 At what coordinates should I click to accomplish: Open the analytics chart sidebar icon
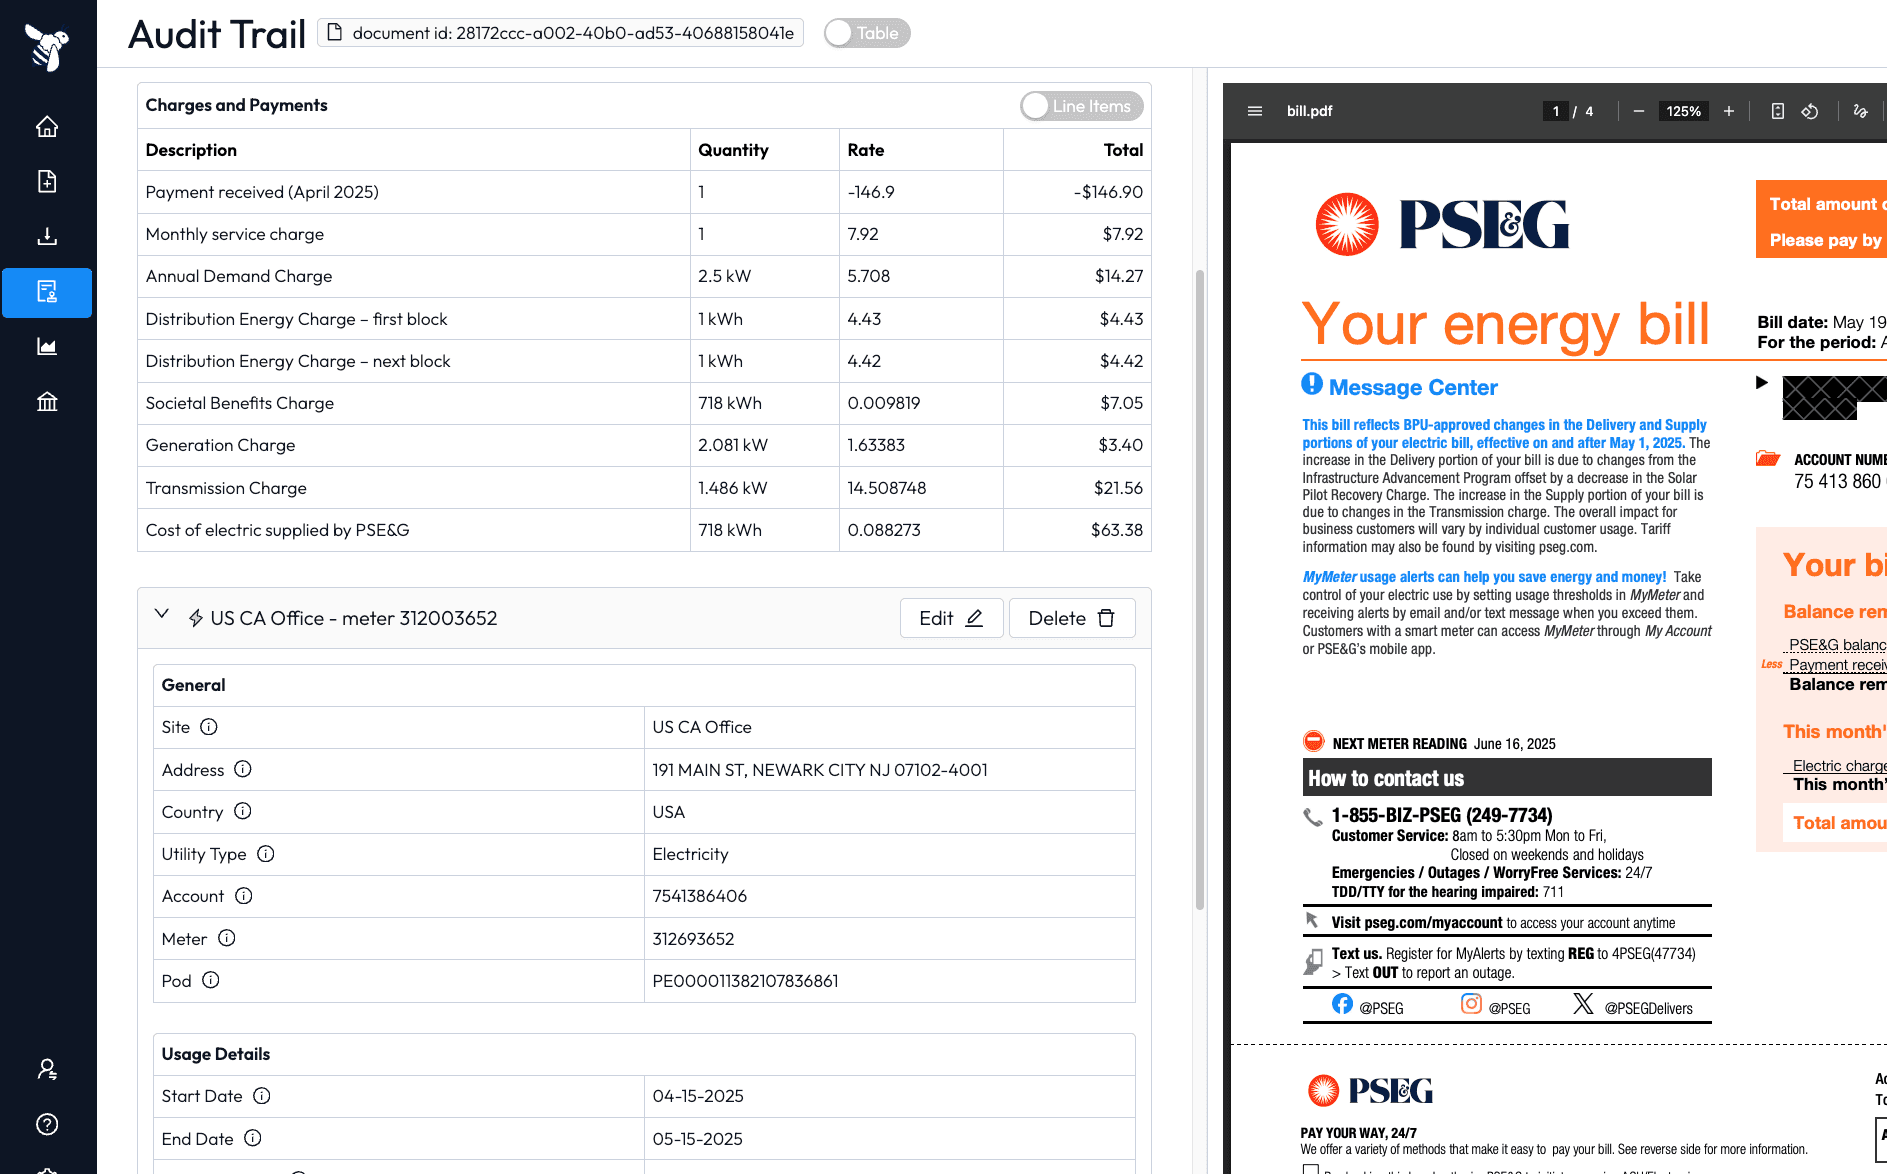pos(47,347)
